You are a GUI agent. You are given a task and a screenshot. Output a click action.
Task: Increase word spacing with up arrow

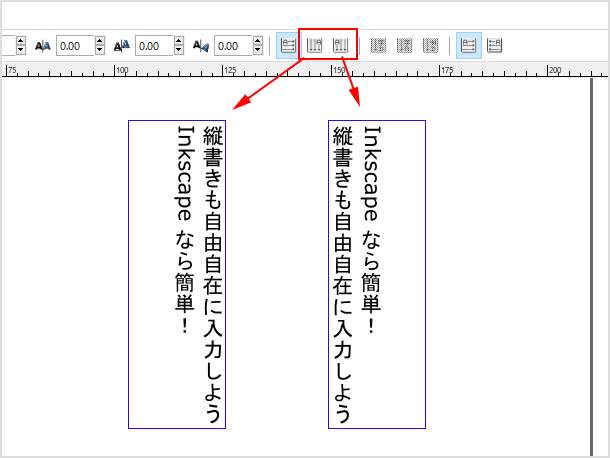[x=179, y=41]
